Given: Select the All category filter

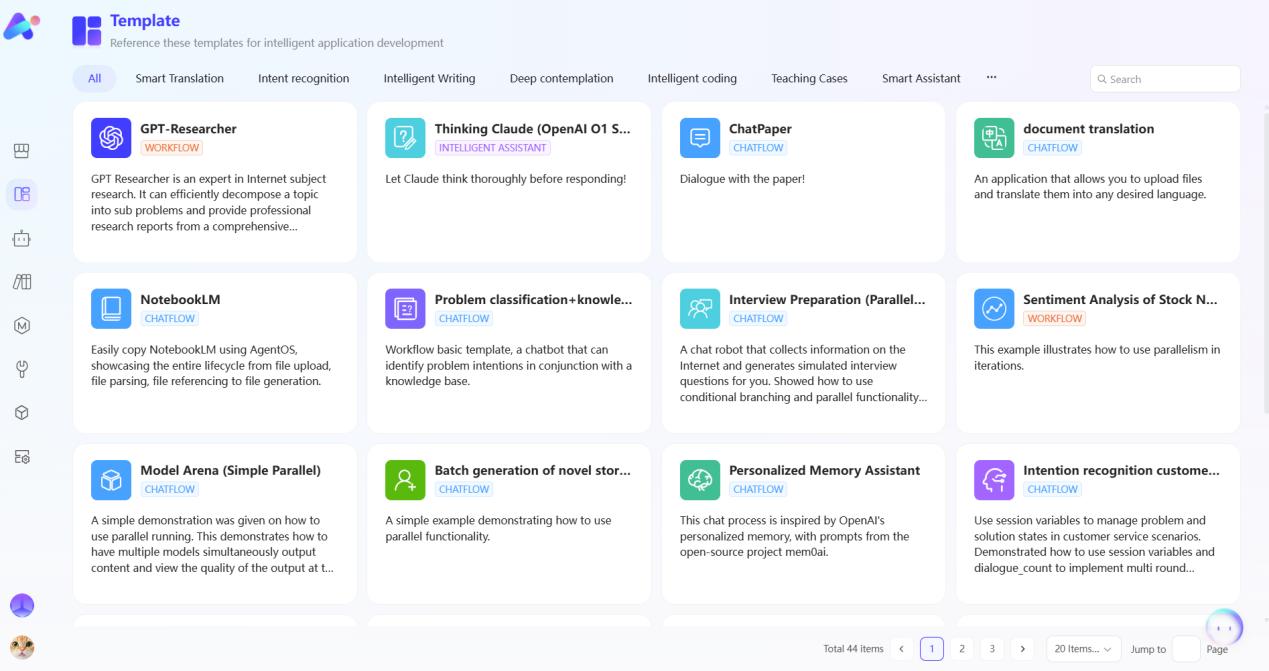Looking at the screenshot, I should point(95,78).
